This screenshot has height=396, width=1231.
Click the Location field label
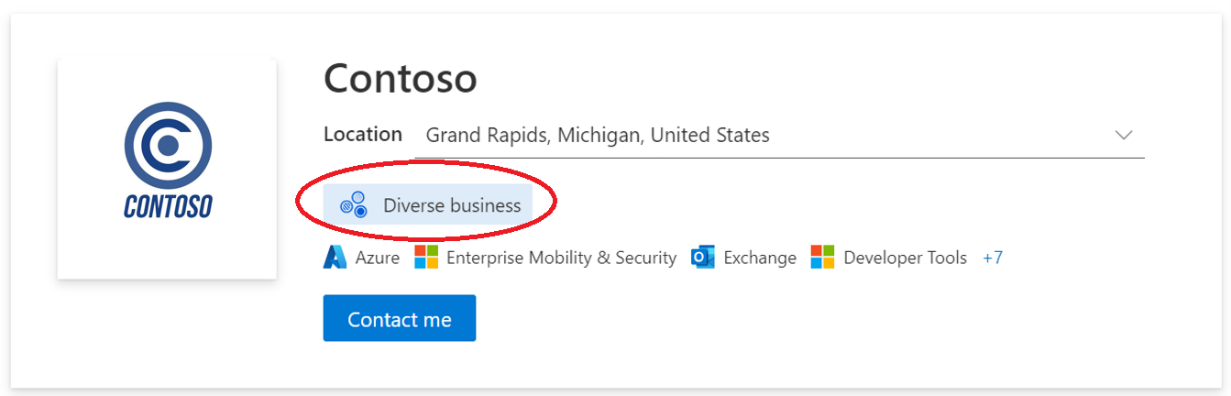363,134
